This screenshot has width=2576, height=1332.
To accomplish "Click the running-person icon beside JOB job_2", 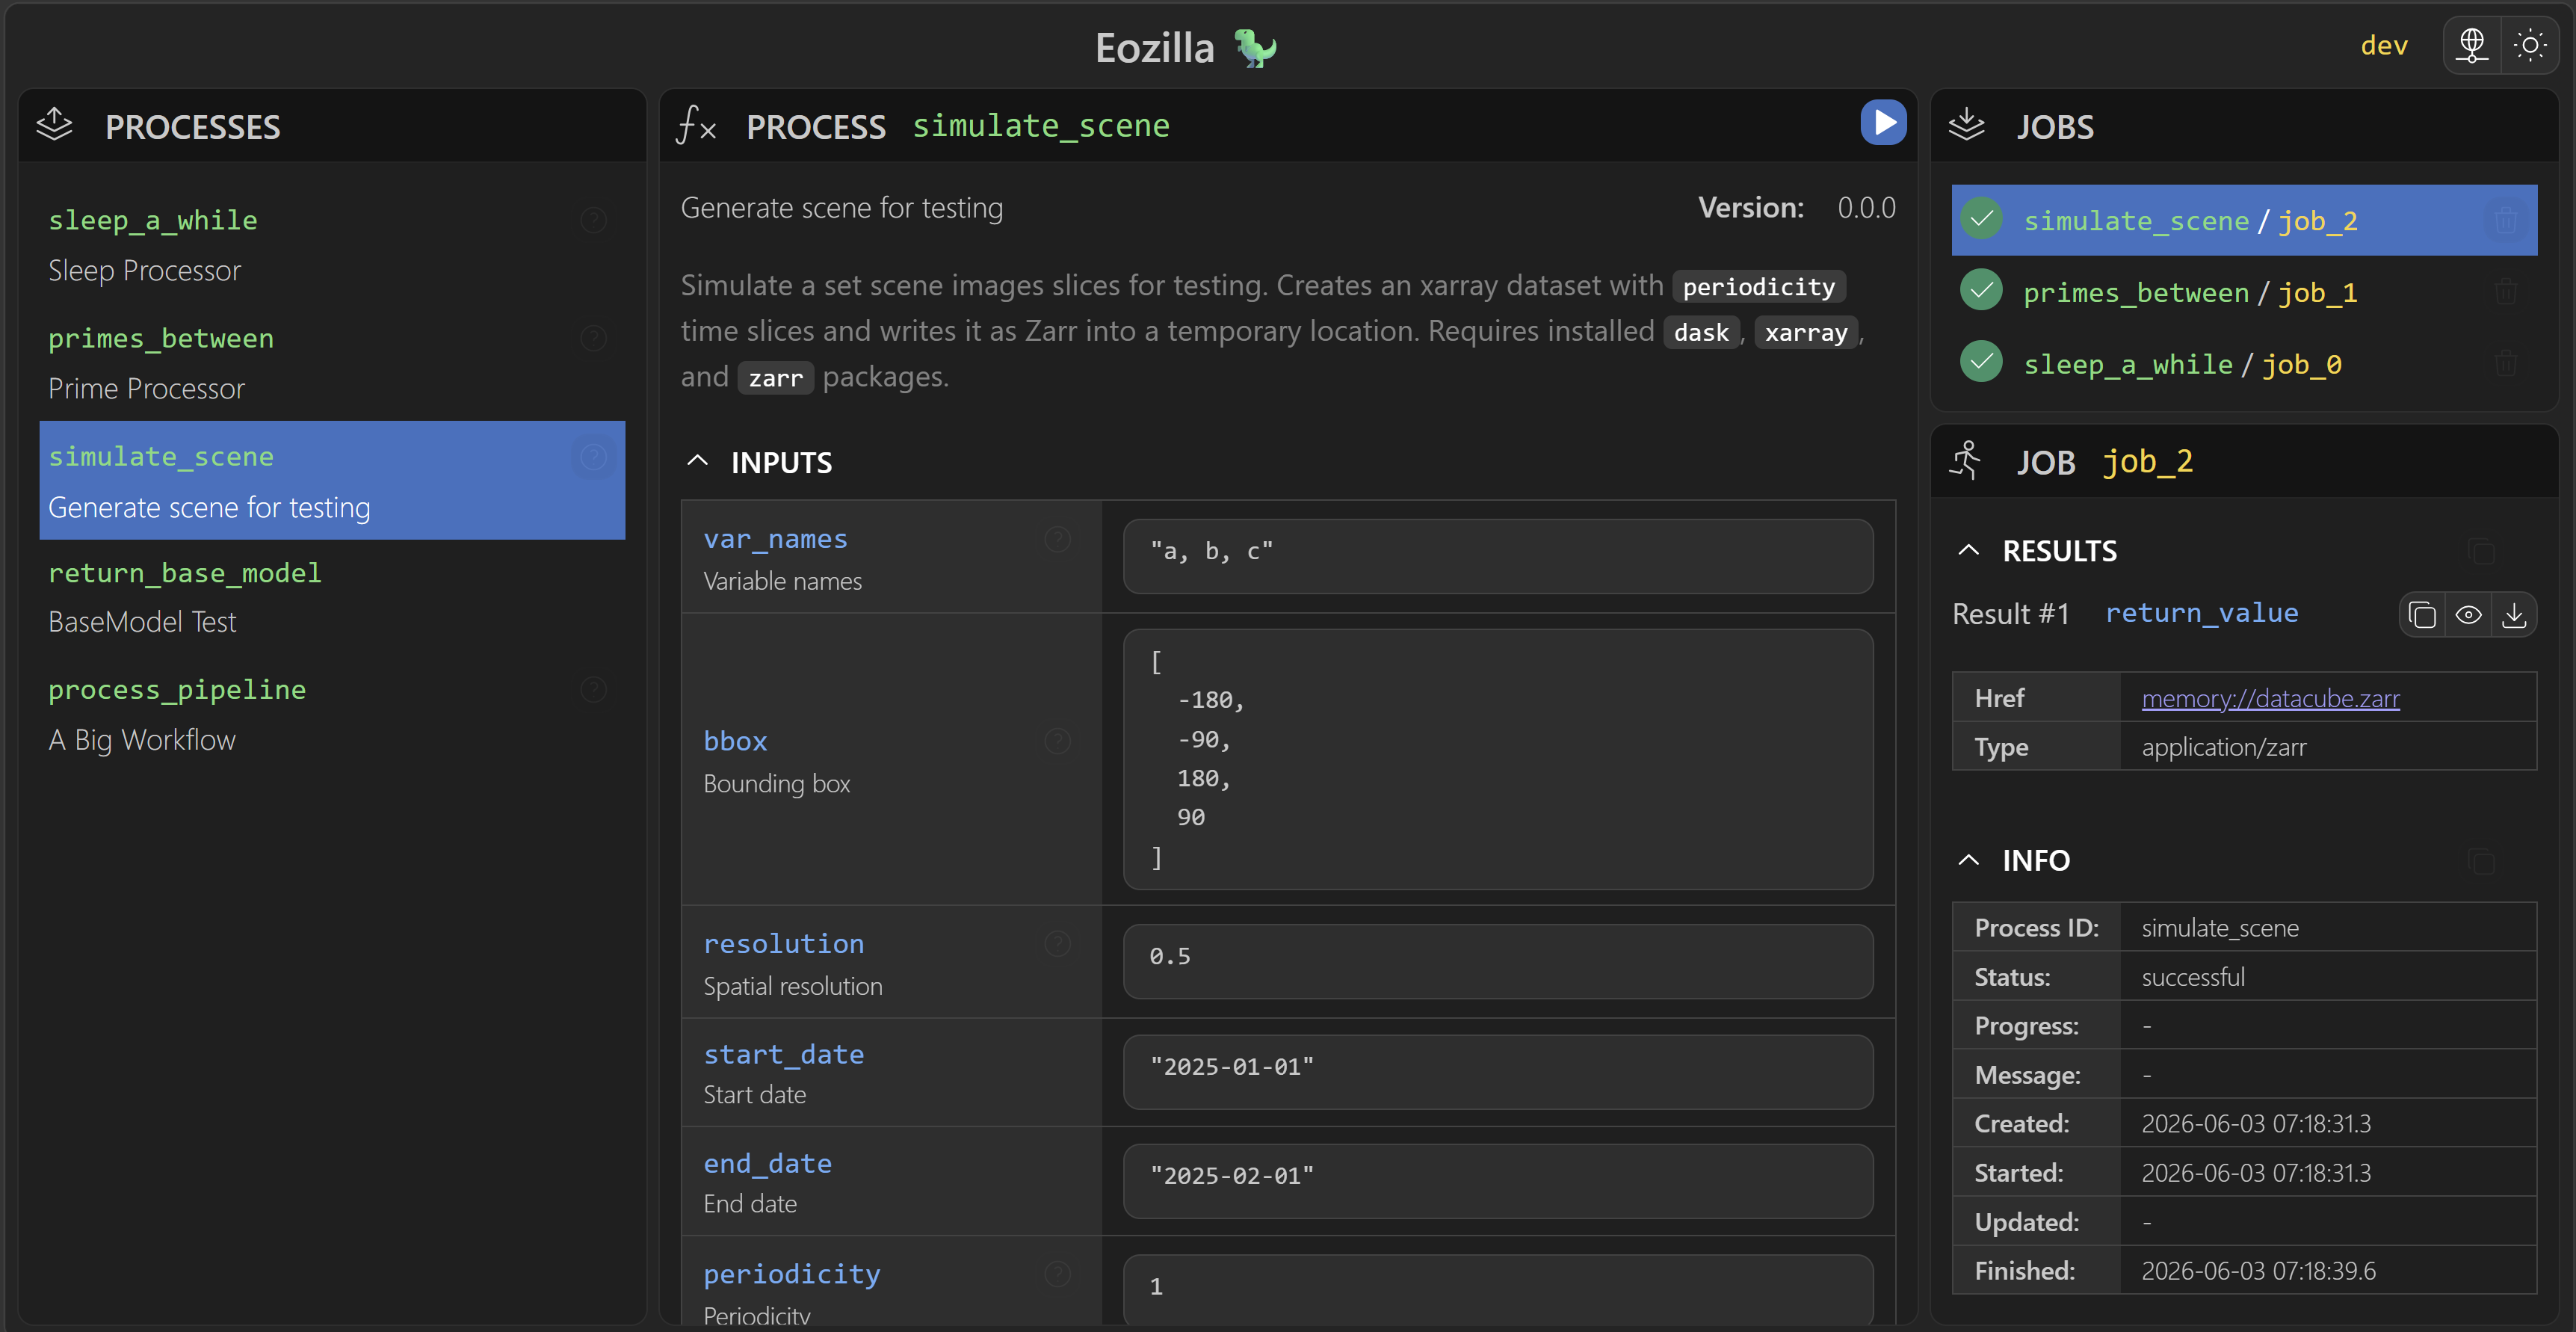I will 1966,461.
